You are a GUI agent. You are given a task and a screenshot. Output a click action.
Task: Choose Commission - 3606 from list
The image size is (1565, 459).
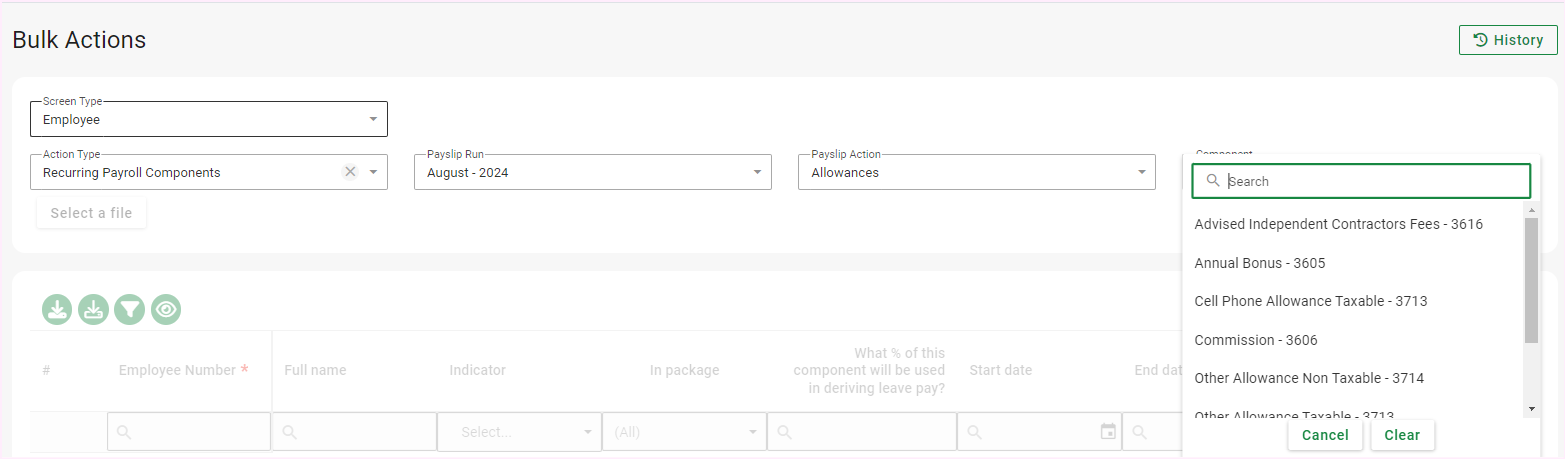[1255, 340]
